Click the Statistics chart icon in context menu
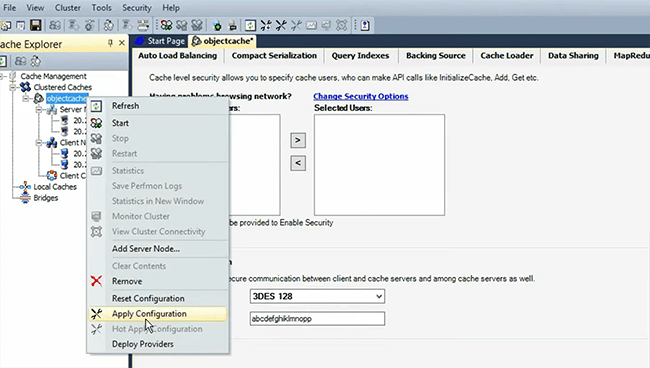The width and height of the screenshot is (650, 368). click(x=96, y=171)
